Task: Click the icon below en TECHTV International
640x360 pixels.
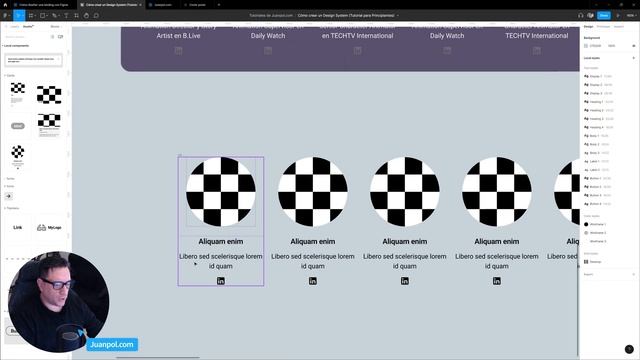Action: tap(358, 51)
